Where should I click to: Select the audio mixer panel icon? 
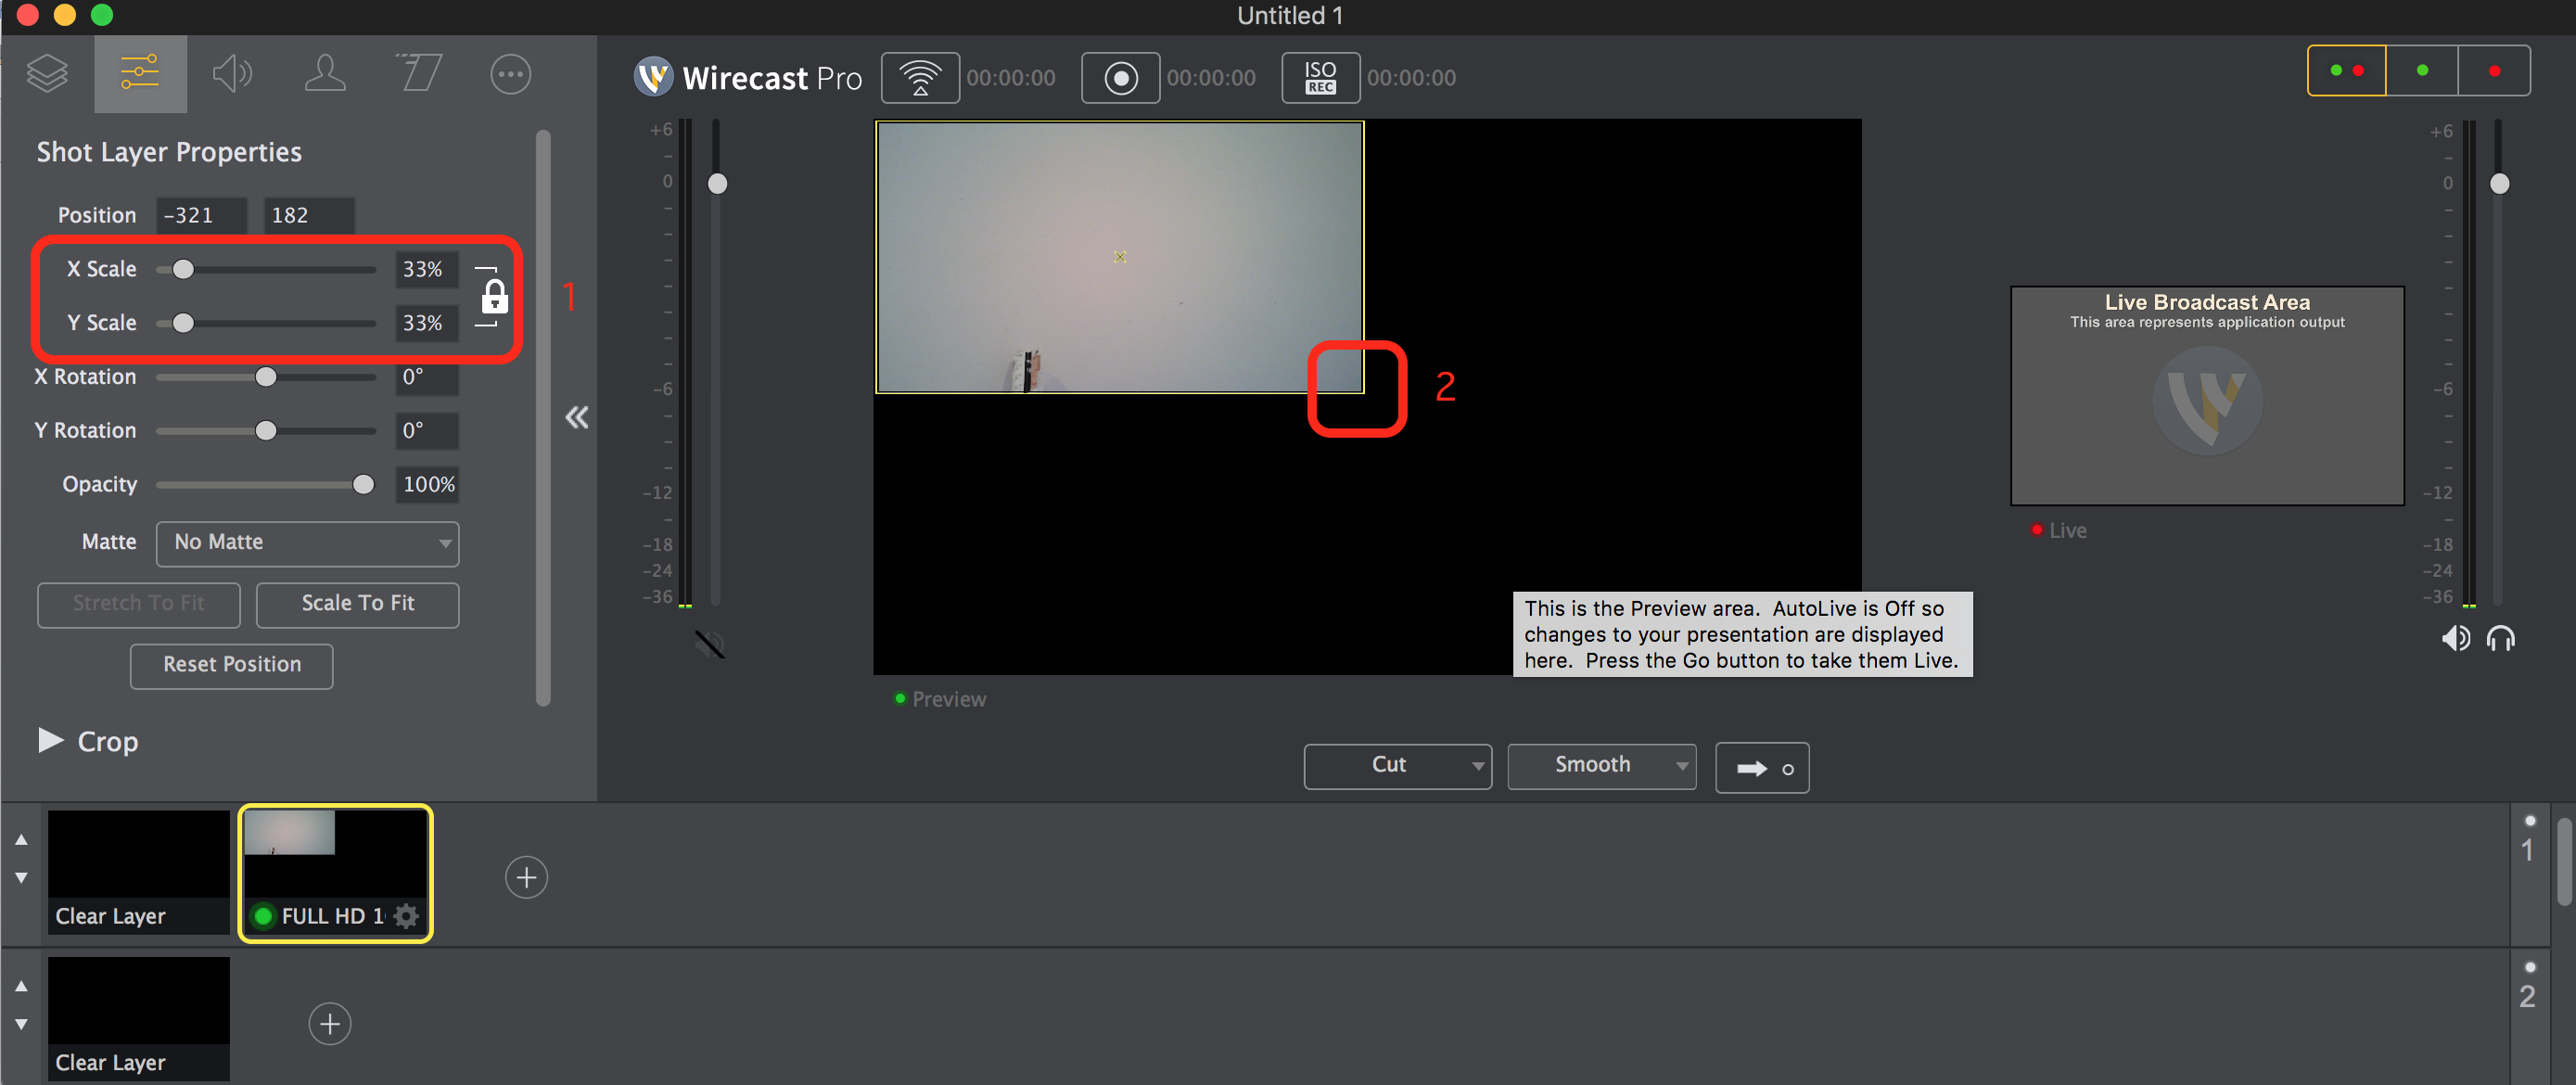(232, 76)
